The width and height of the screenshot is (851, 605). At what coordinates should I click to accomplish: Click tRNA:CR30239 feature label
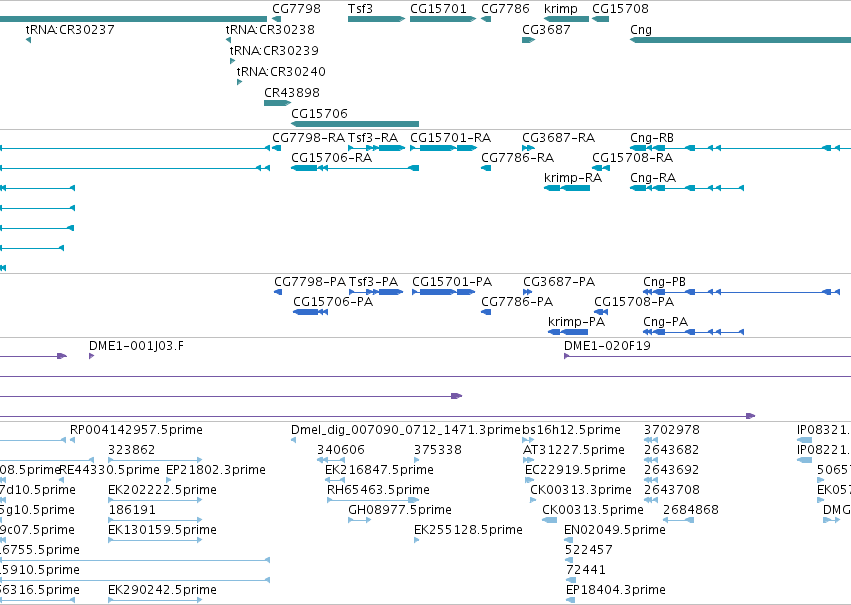[x=274, y=51]
